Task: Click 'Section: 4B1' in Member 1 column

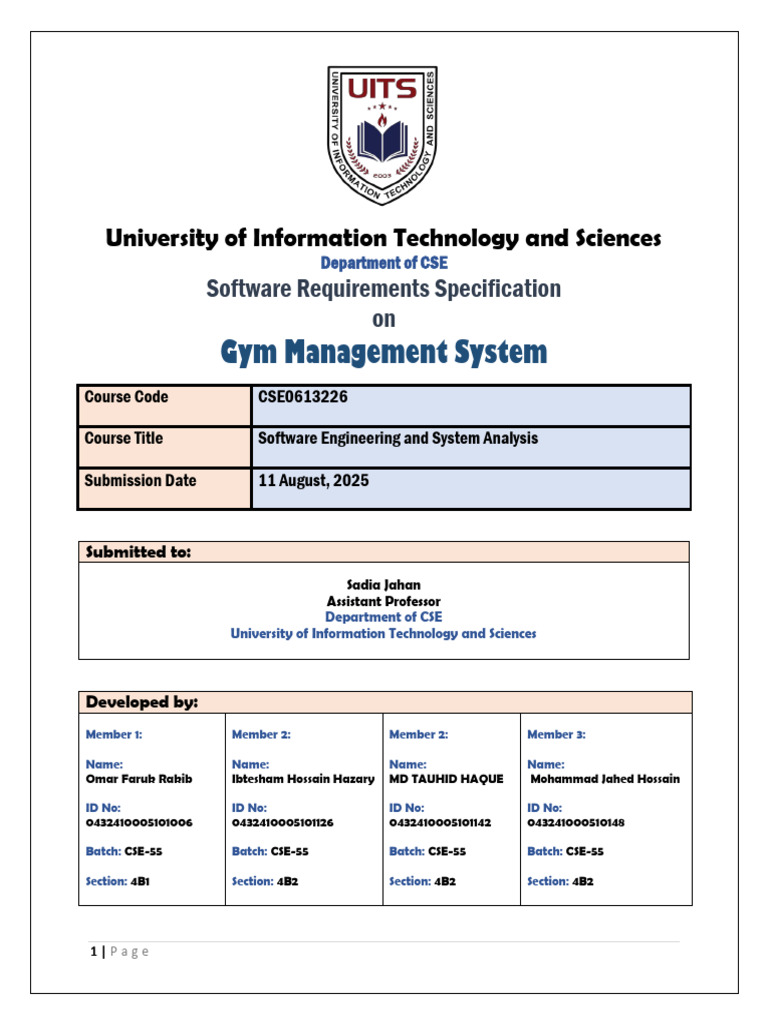Action: (x=118, y=882)
